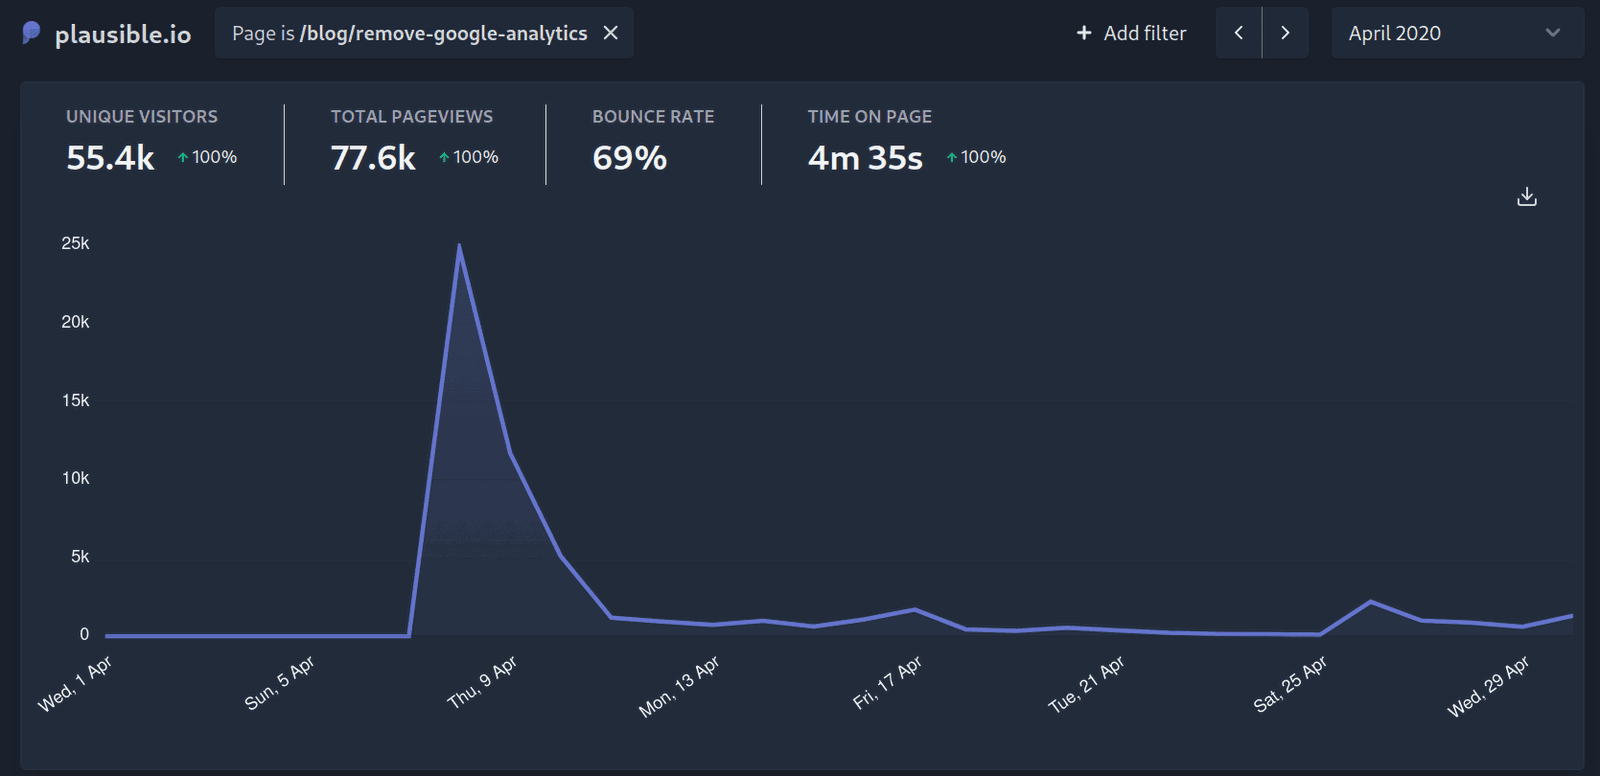Click the plus icon beside Add filter

pyautogui.click(x=1084, y=33)
